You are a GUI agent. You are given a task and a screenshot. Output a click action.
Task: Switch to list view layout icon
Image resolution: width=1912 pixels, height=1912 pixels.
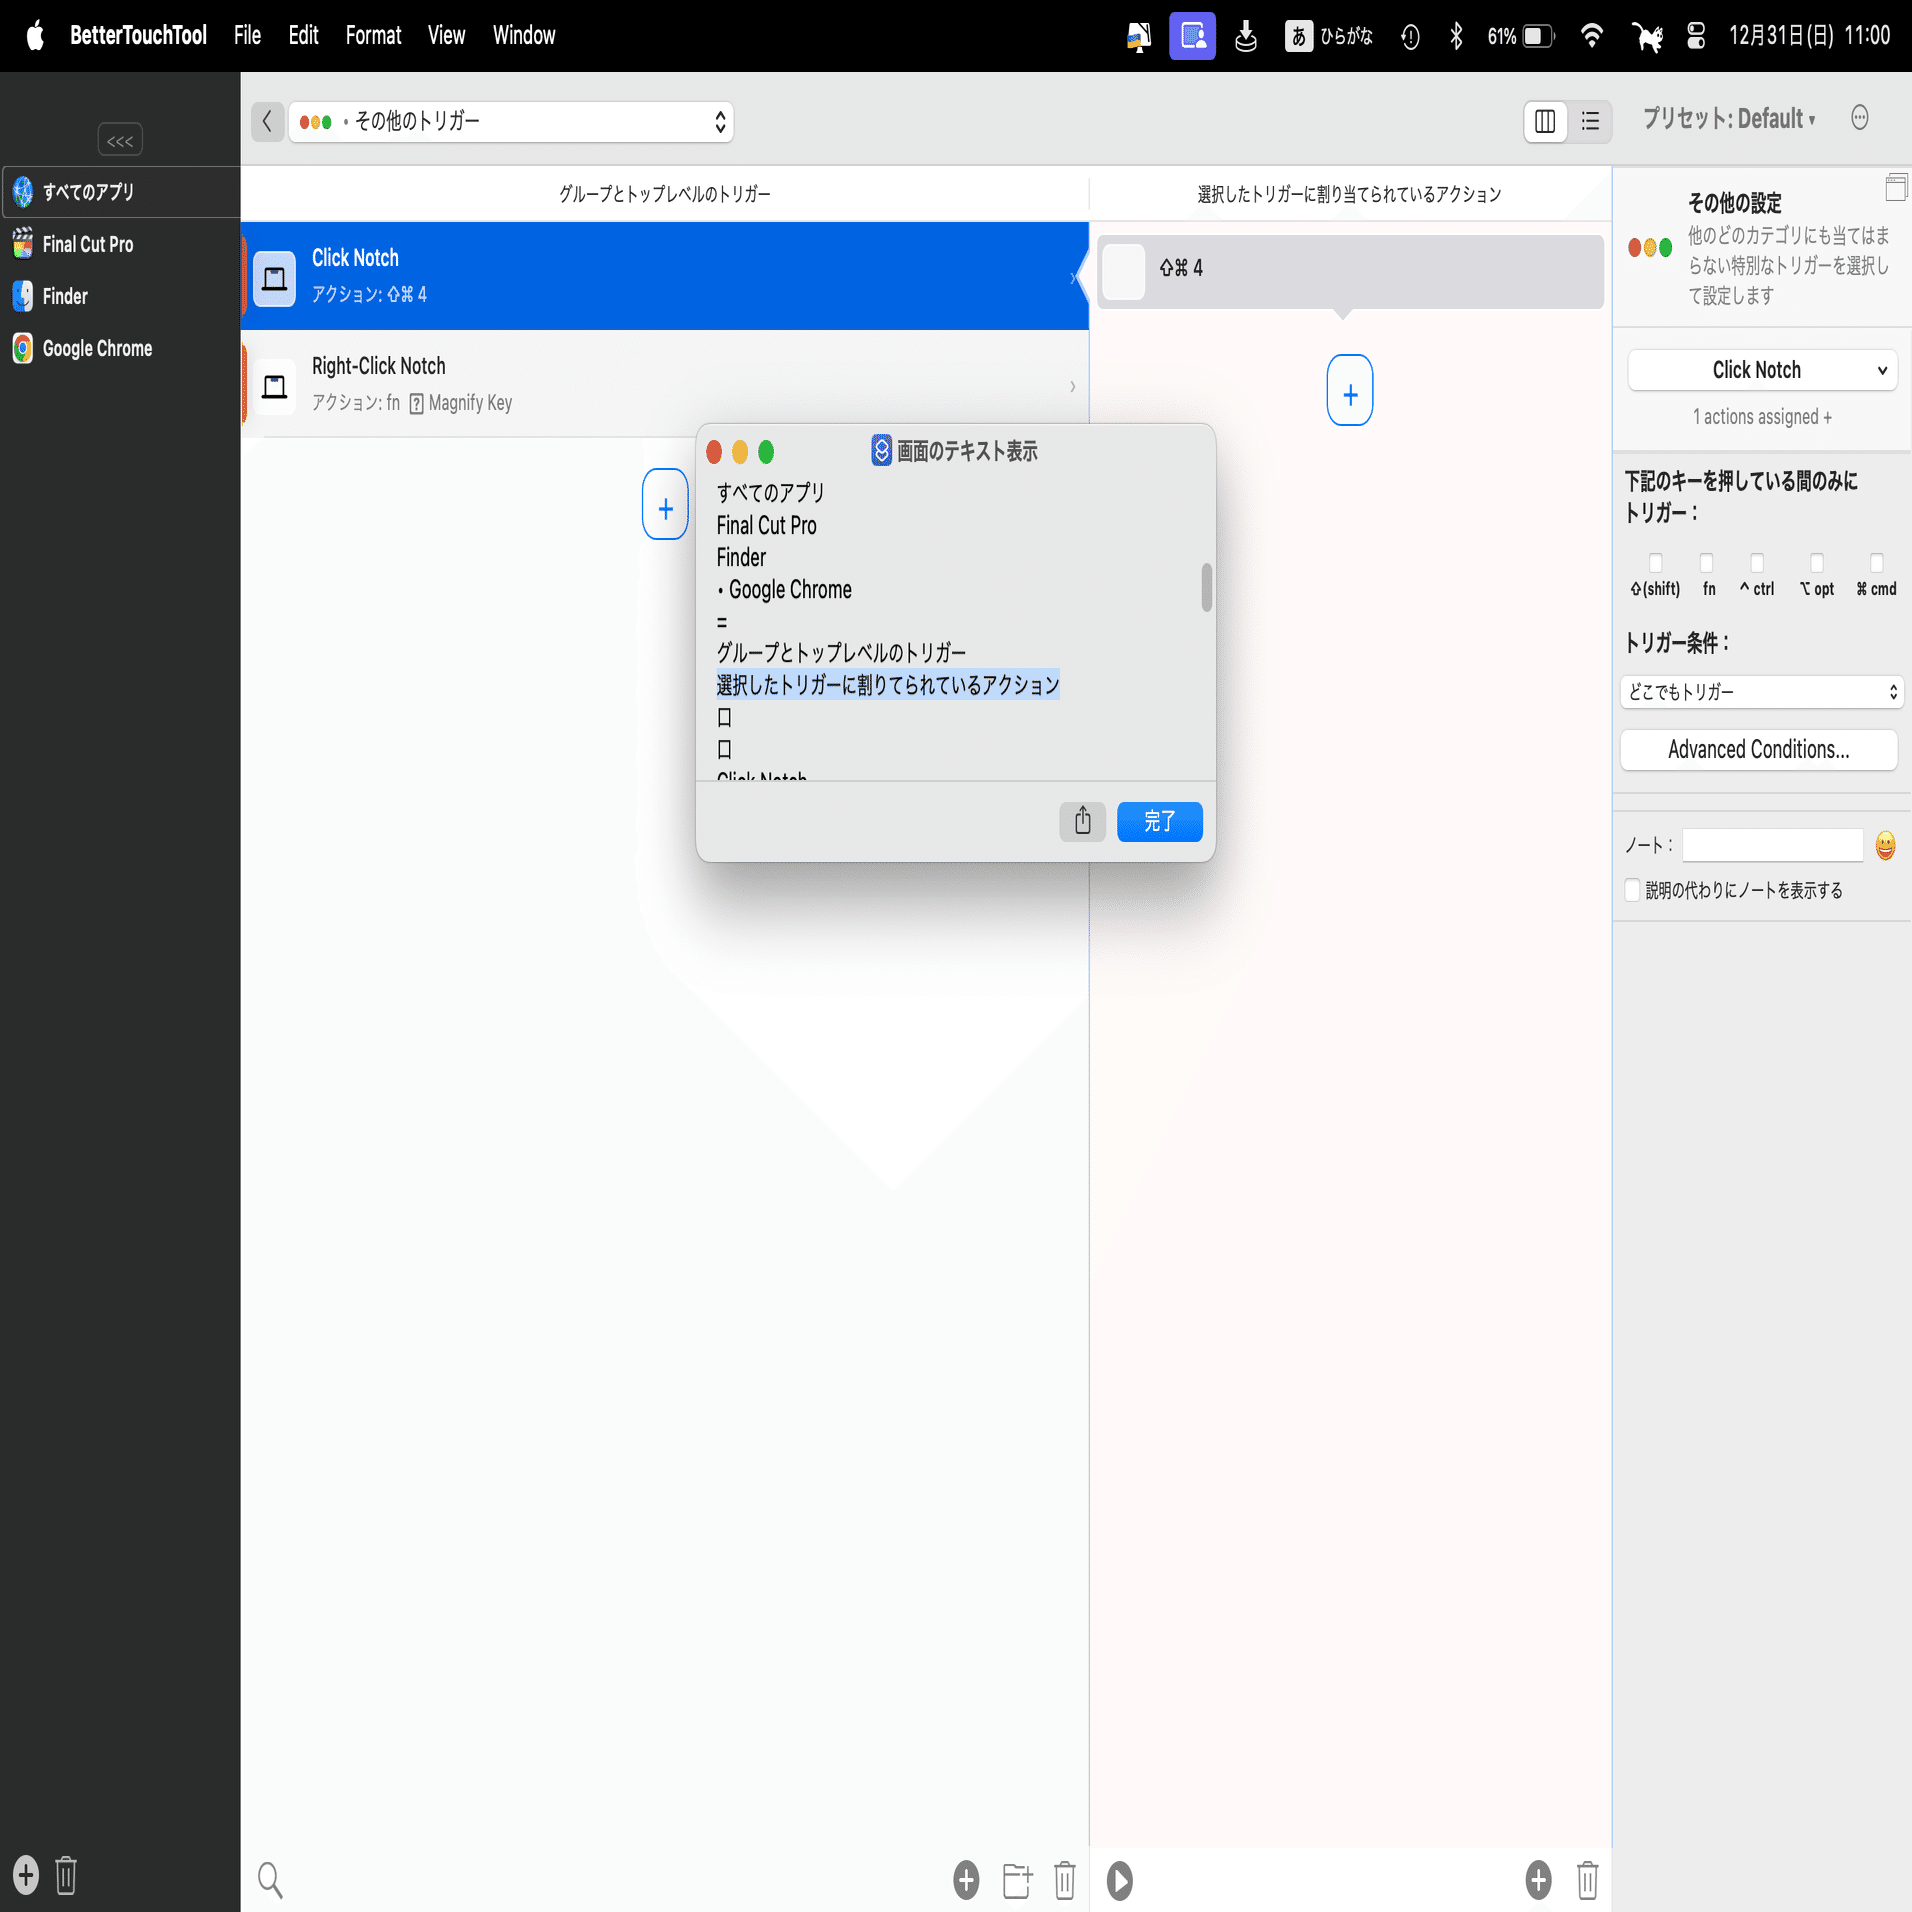[1590, 121]
